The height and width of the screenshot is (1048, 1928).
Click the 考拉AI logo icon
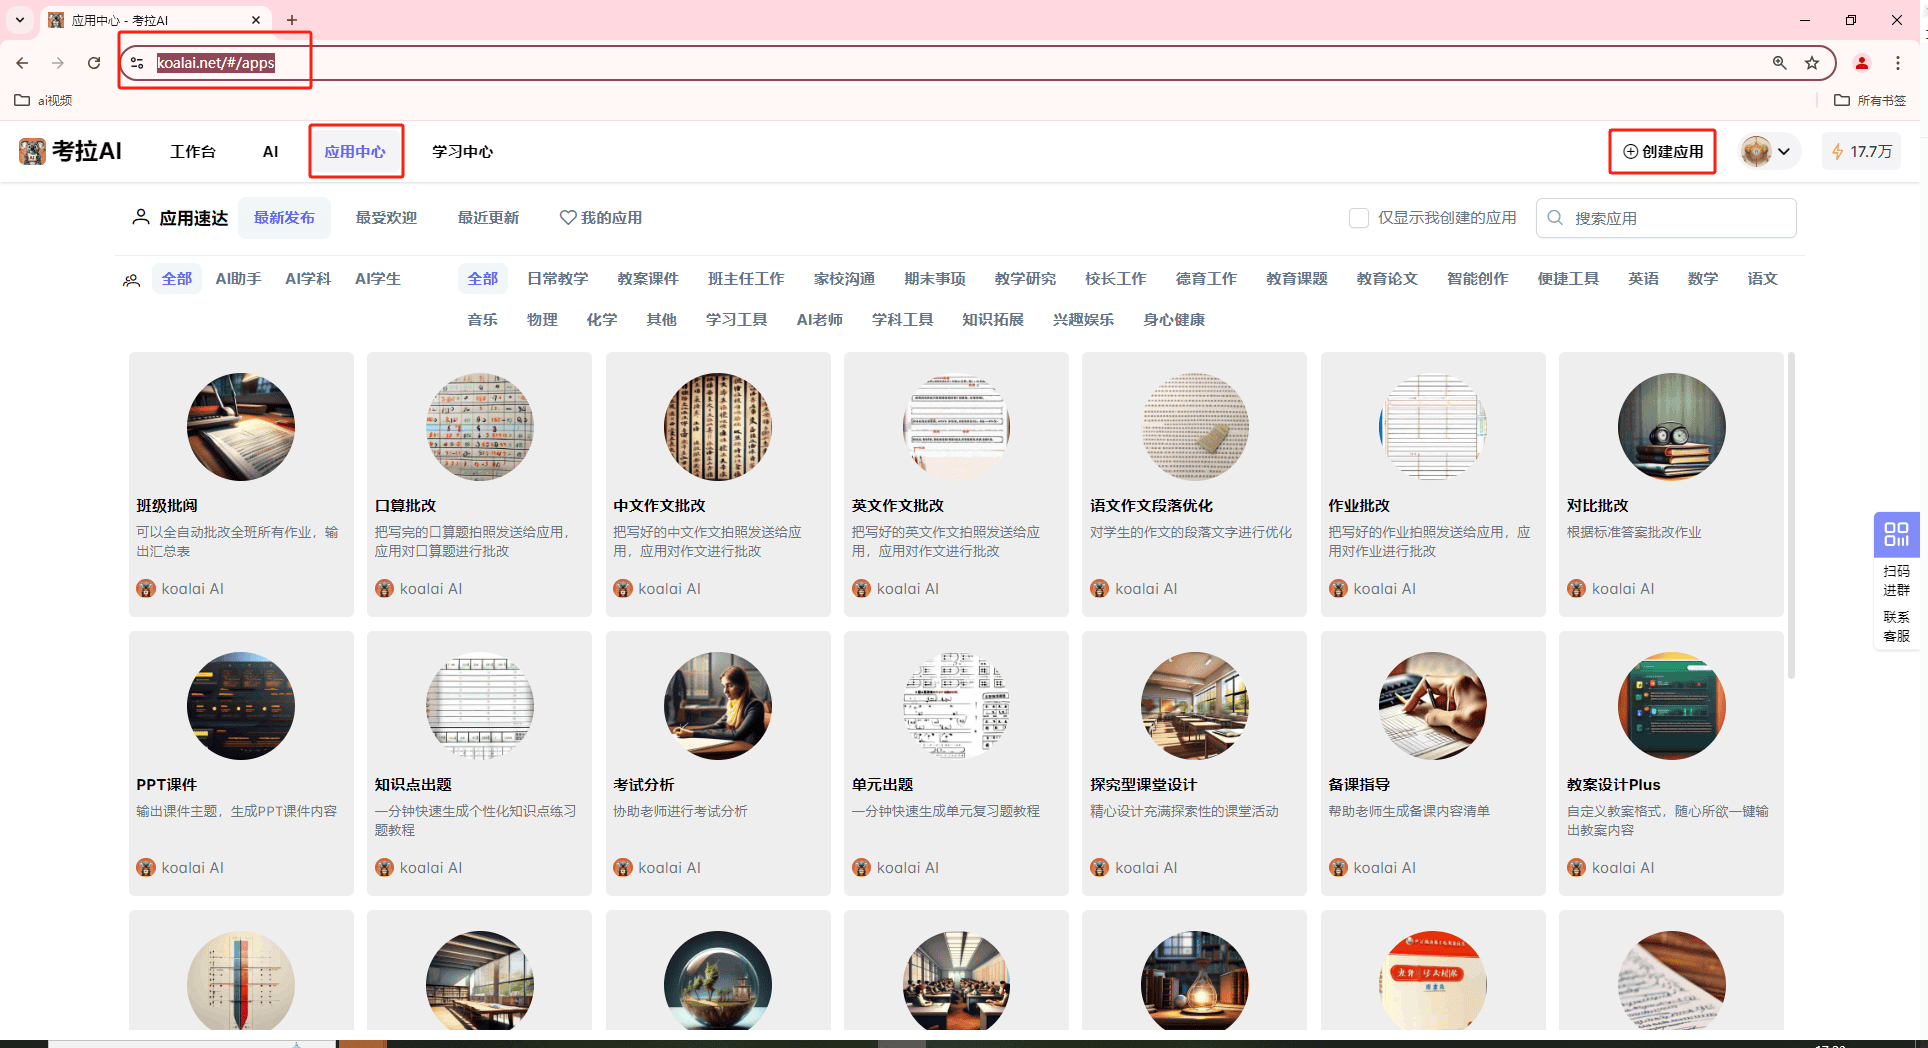pyautogui.click(x=32, y=151)
